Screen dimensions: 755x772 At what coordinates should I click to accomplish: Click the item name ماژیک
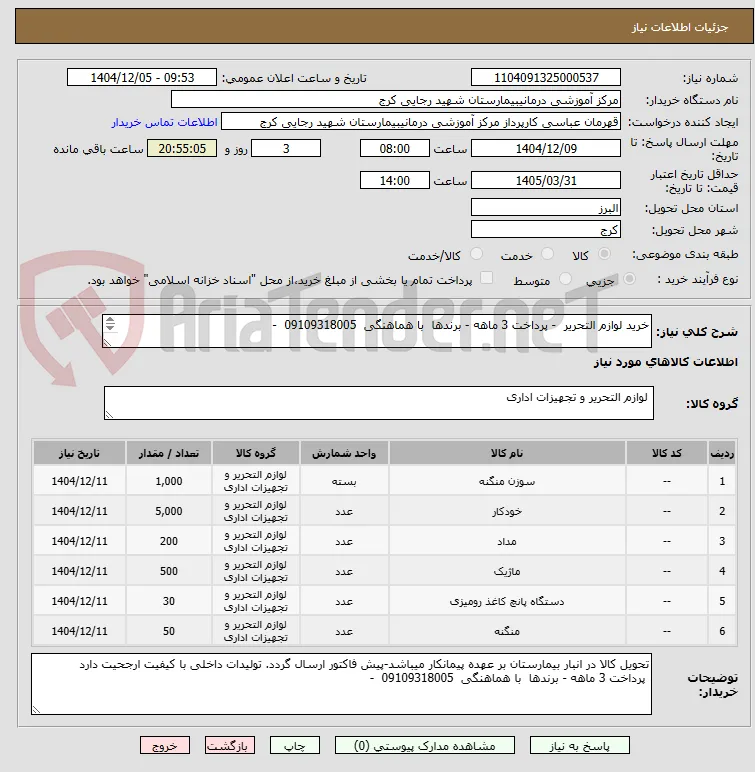point(507,571)
